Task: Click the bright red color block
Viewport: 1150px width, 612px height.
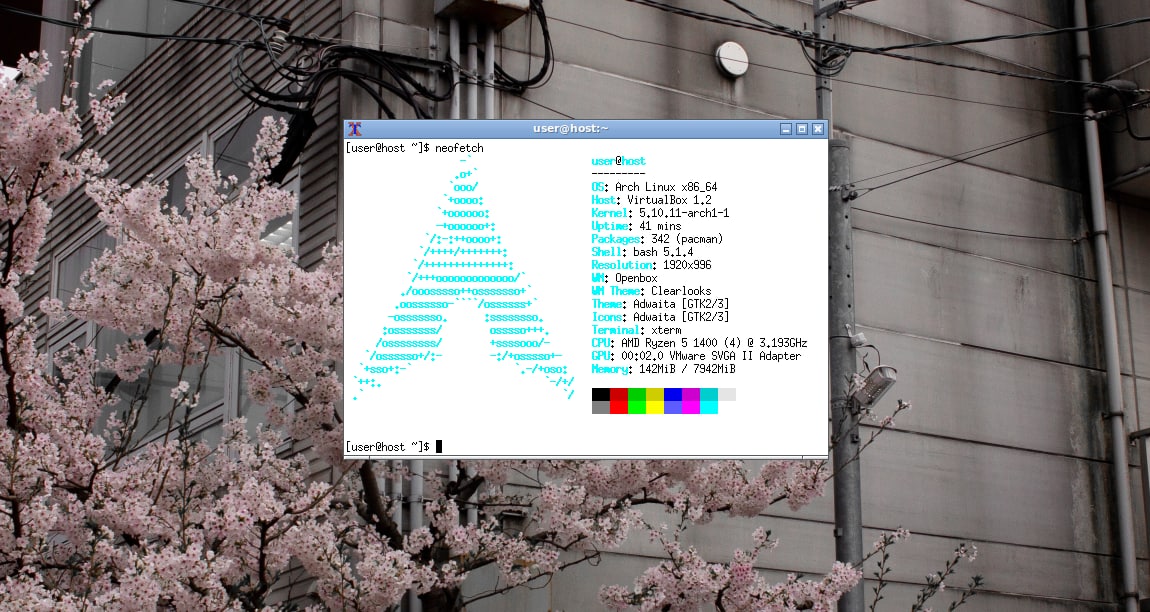Action: pyautogui.click(x=619, y=407)
